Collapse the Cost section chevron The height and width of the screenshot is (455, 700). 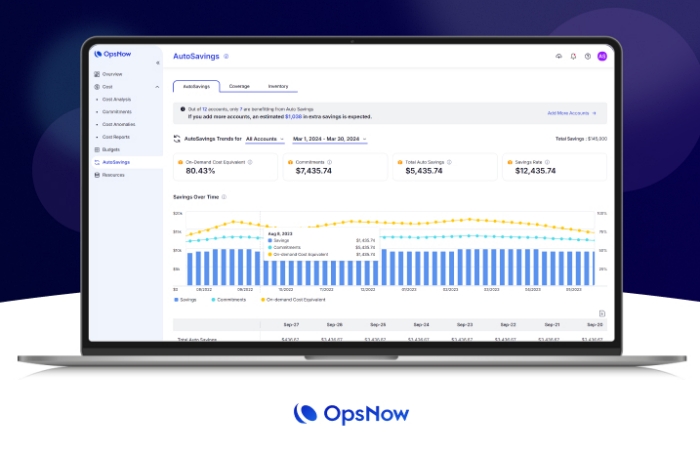[157, 87]
